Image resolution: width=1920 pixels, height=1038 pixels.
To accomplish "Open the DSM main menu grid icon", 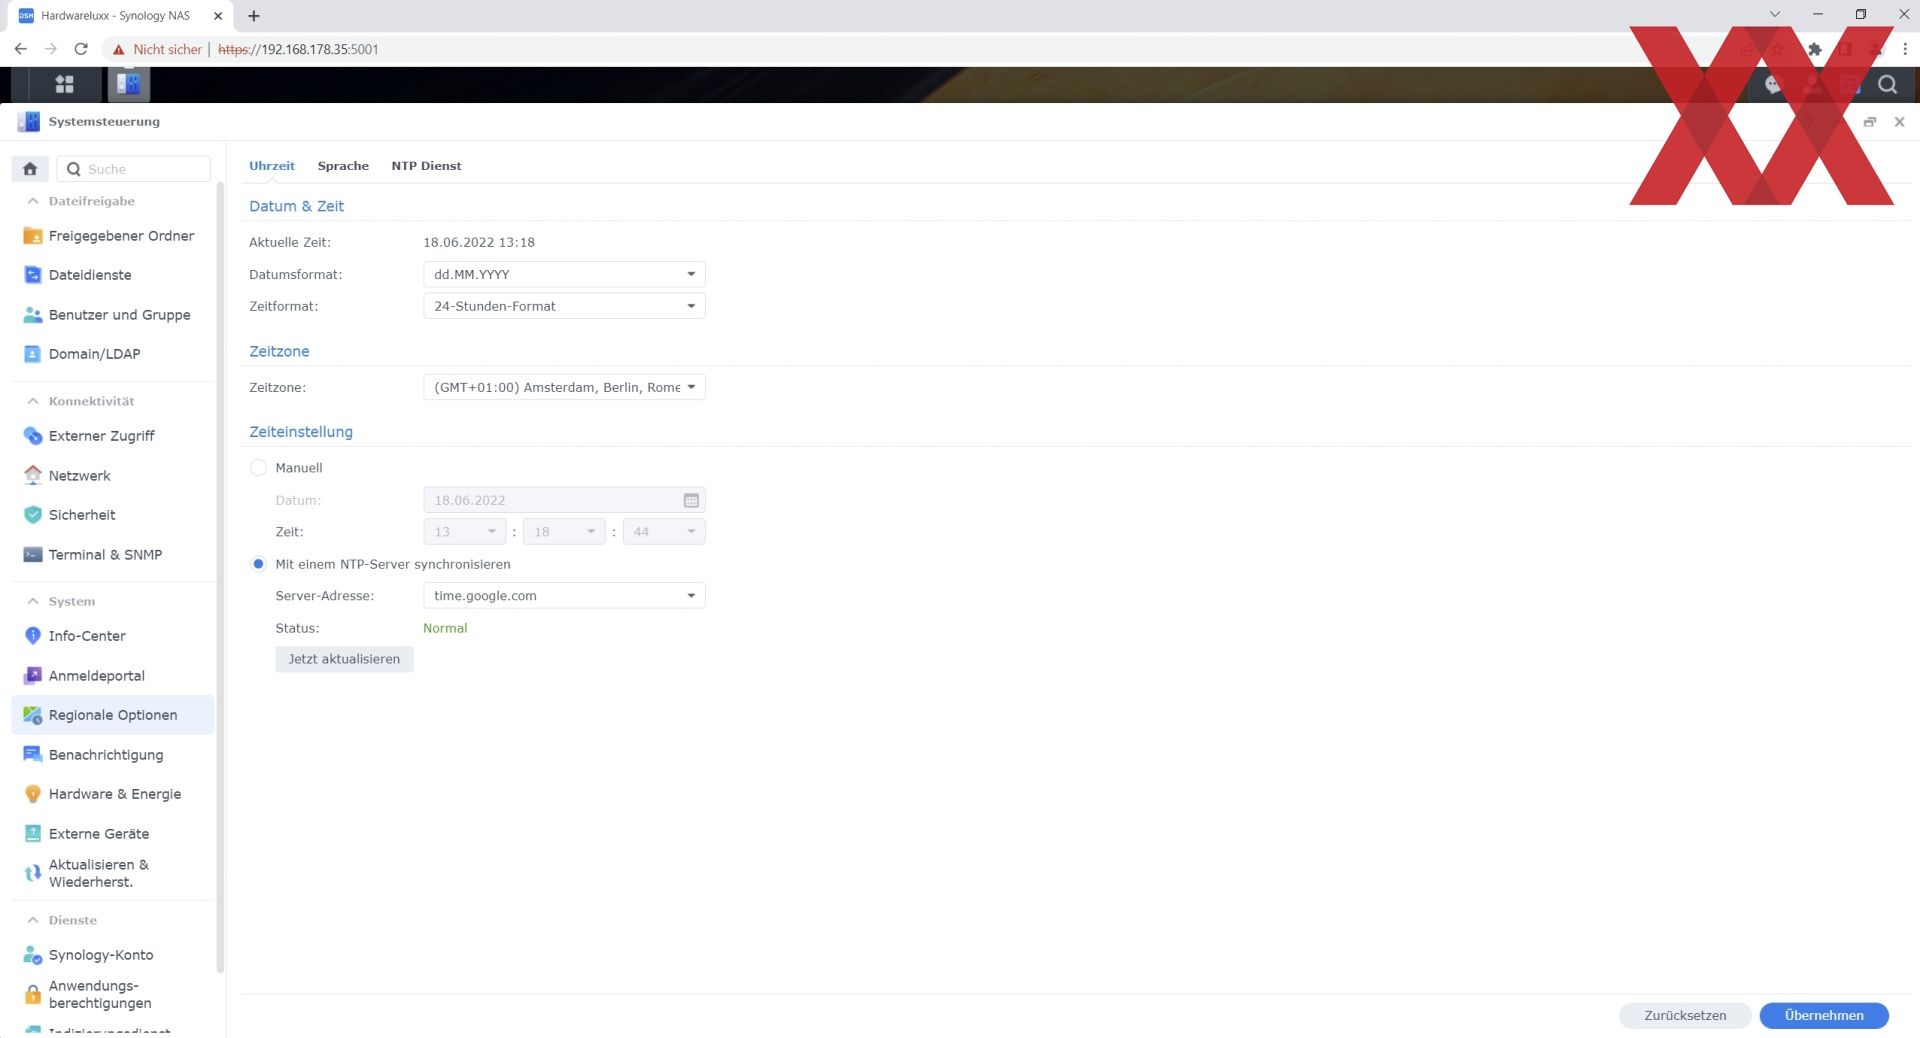I will point(65,85).
